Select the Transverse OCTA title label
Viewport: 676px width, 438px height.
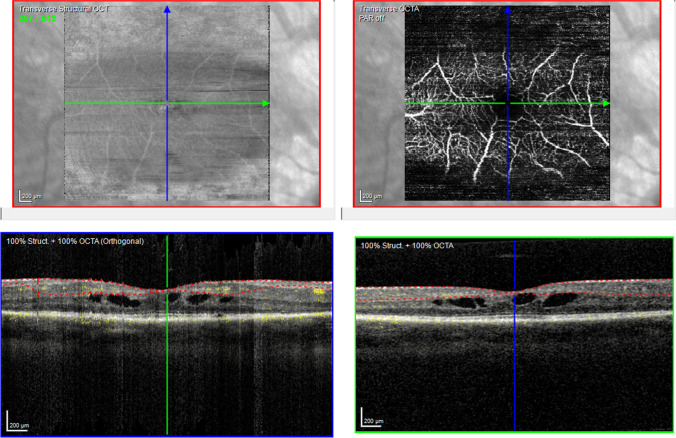click(390, 8)
